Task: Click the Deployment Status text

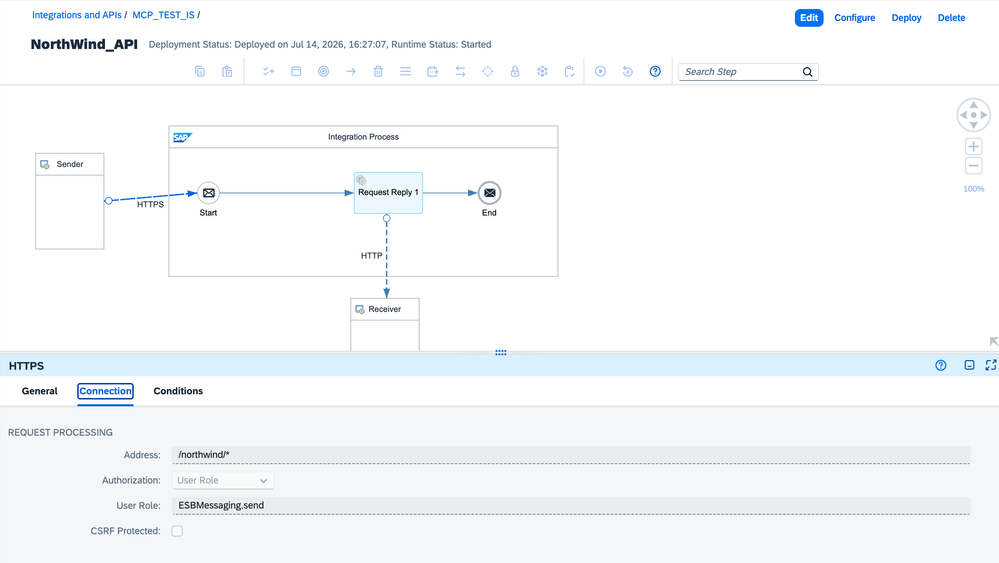Action: pyautogui.click(x=320, y=45)
